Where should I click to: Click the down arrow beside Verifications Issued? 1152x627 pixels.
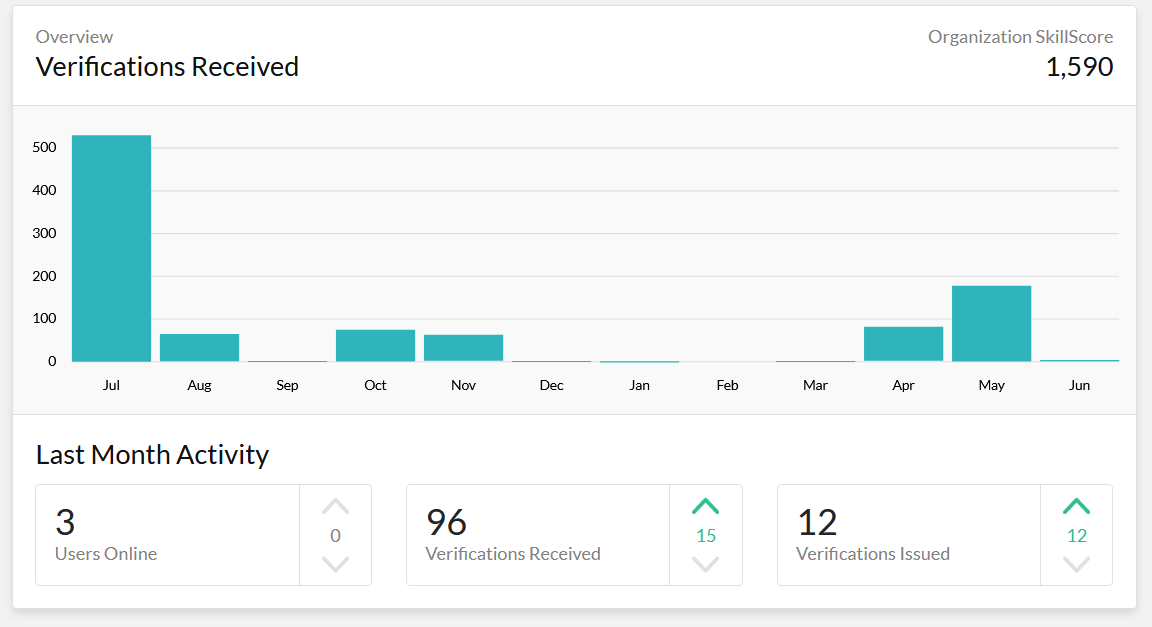[x=1076, y=564]
